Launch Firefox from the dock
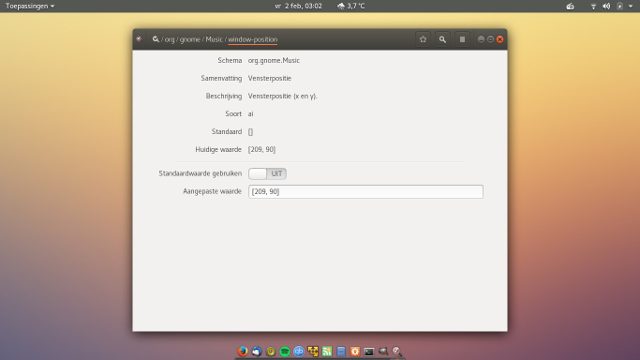 click(x=242, y=351)
